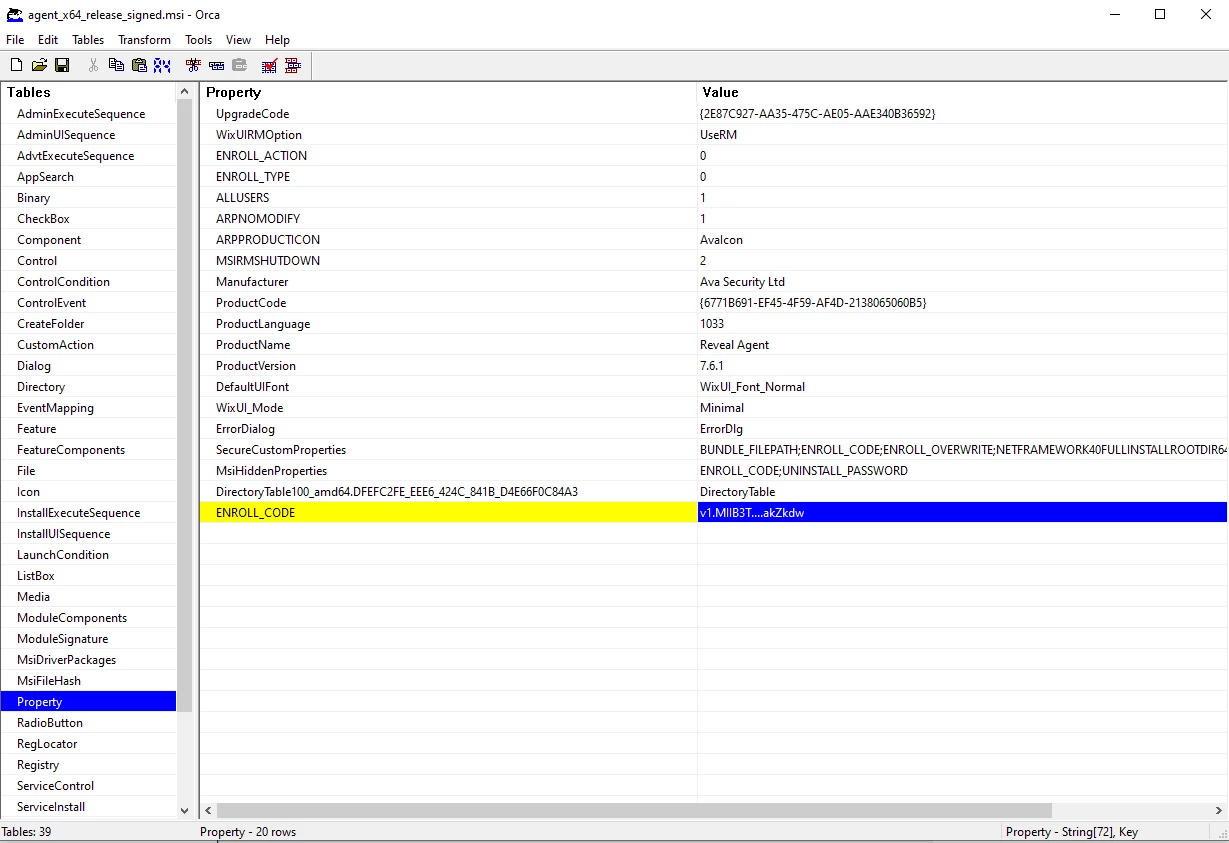Click the UpgradeCode property cell
This screenshot has height=843, width=1229.
(x=448, y=114)
